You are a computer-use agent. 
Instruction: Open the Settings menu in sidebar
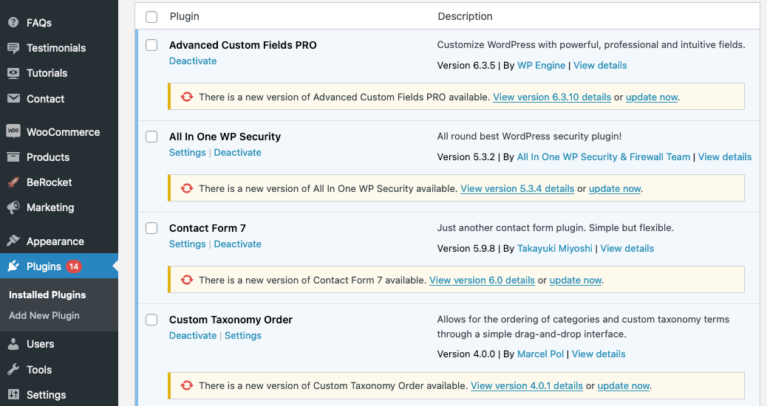click(x=46, y=395)
